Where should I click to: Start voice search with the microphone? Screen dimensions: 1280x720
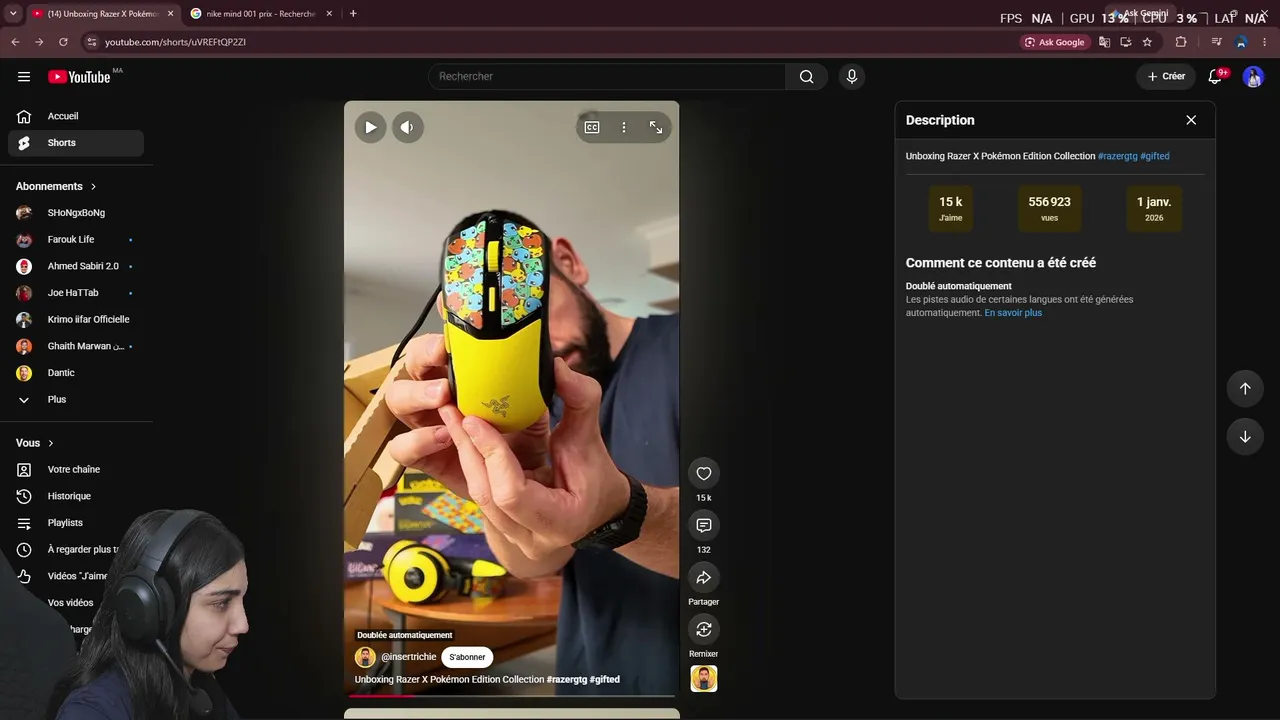click(x=851, y=77)
